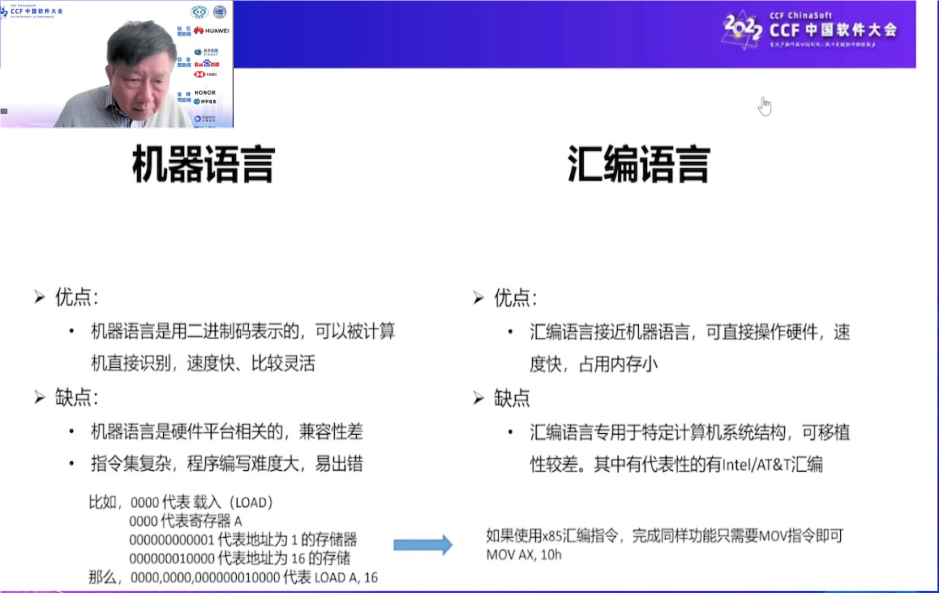This screenshot has height=593, width=939.
Task: Click line 000000000001 代表地址为 1 的存储器
Action: (x=243, y=540)
